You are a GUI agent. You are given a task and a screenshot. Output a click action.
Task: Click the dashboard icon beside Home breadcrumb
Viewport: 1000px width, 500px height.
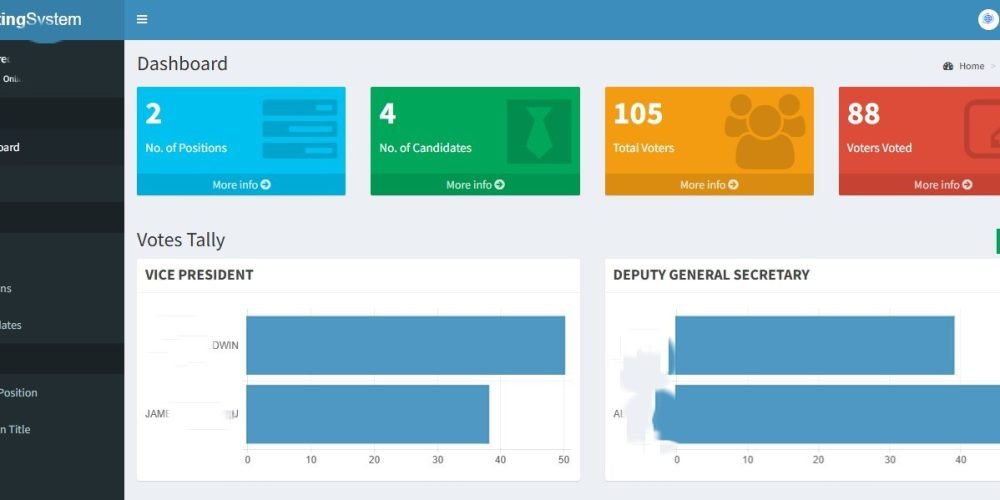[948, 66]
